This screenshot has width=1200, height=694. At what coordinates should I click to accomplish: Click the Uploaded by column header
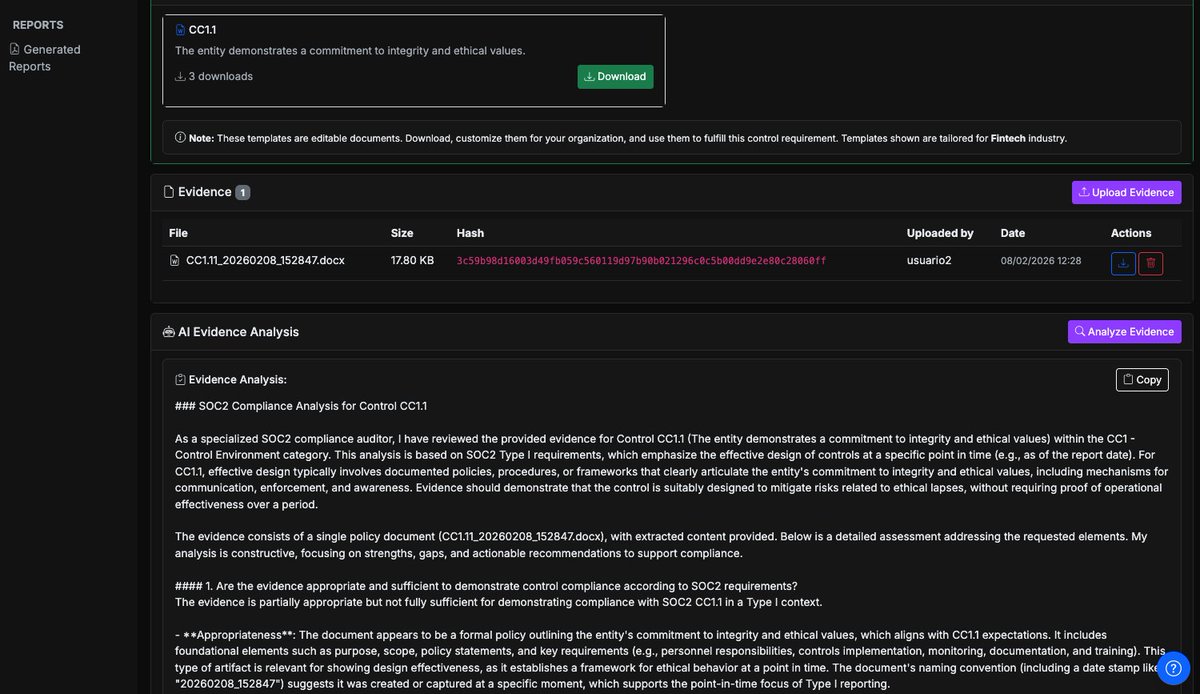pos(940,233)
